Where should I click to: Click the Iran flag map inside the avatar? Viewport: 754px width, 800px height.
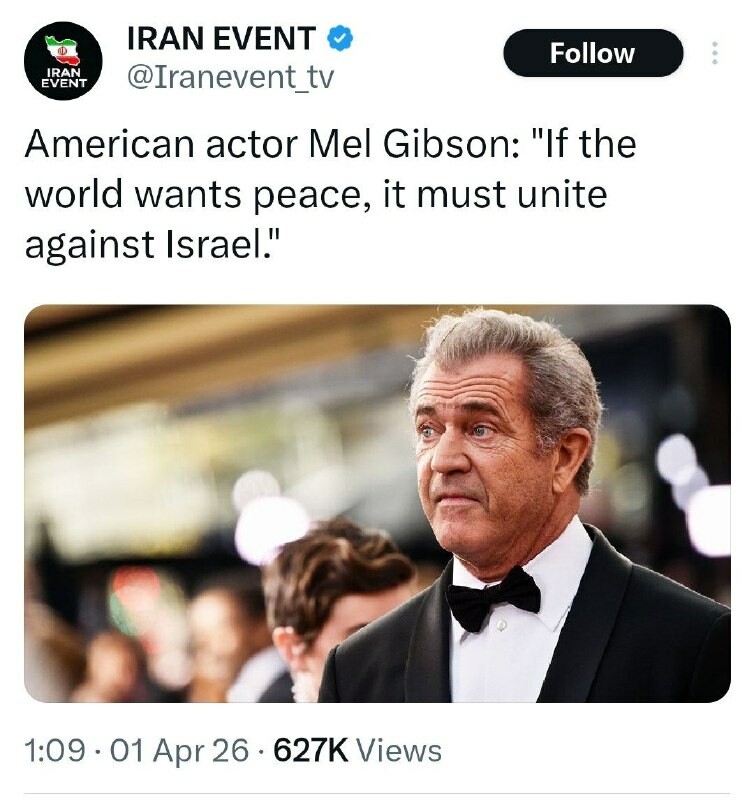[63, 47]
